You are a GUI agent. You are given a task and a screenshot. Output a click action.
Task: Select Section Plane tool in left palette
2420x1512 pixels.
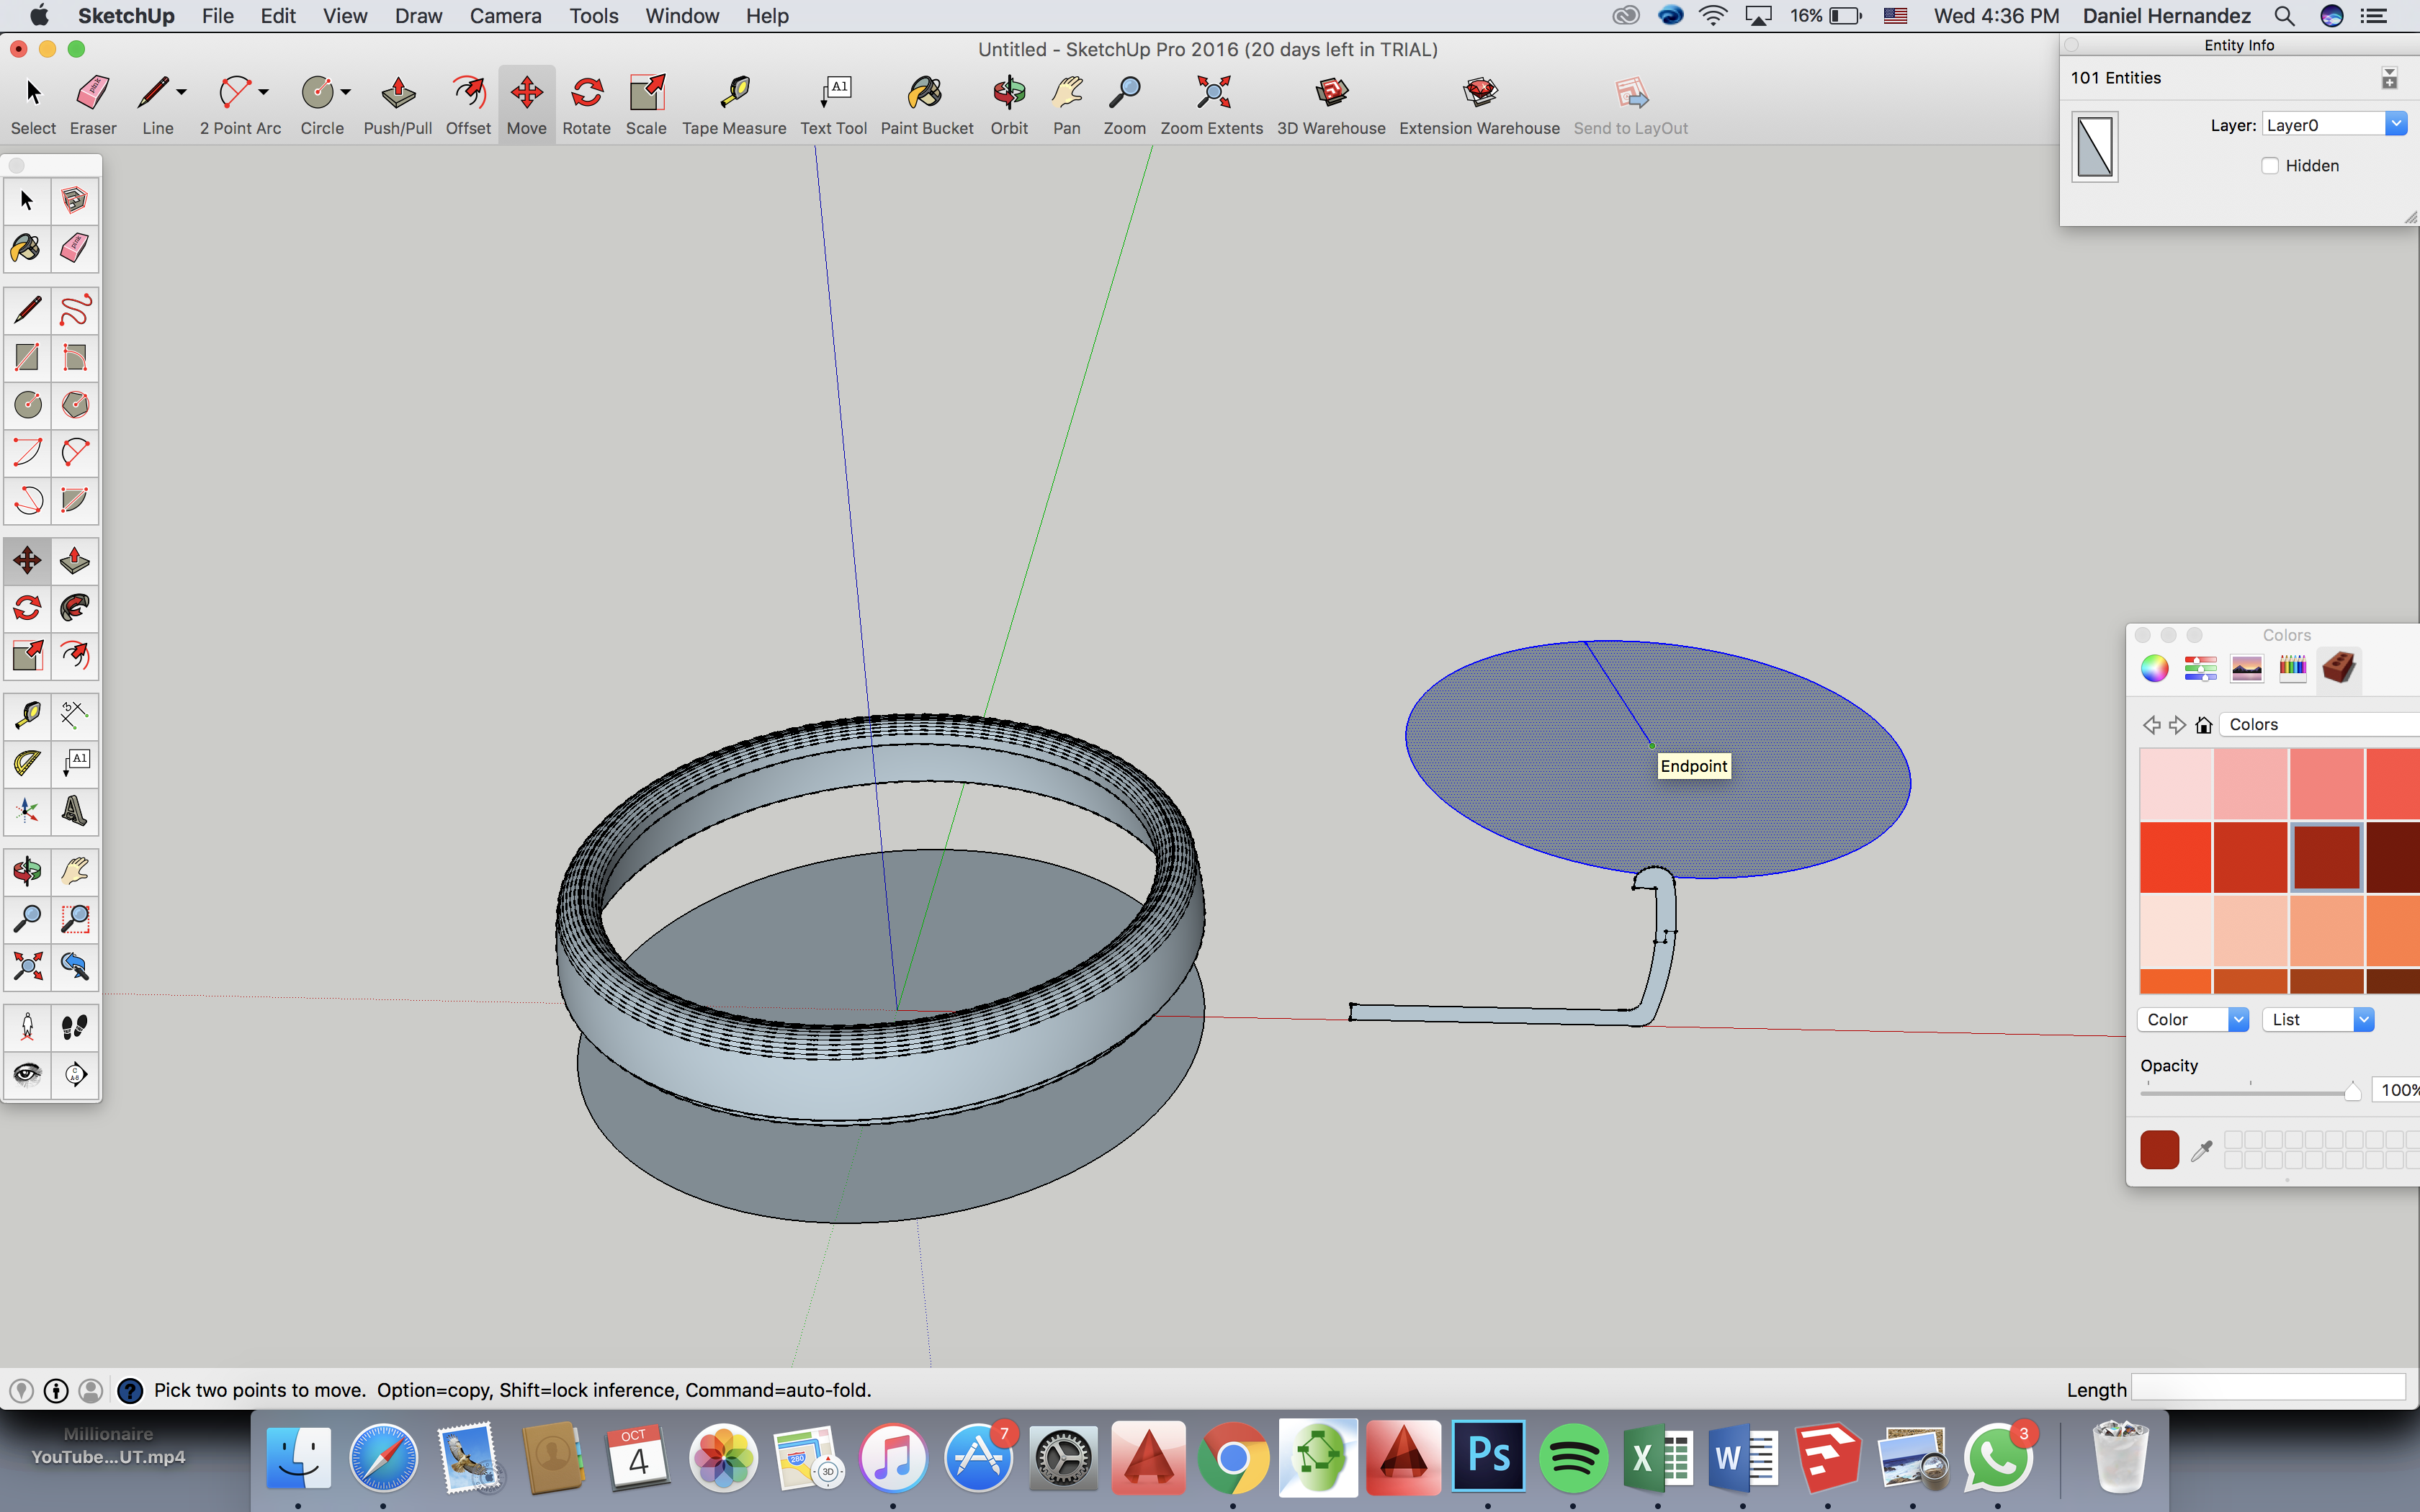tap(75, 1074)
